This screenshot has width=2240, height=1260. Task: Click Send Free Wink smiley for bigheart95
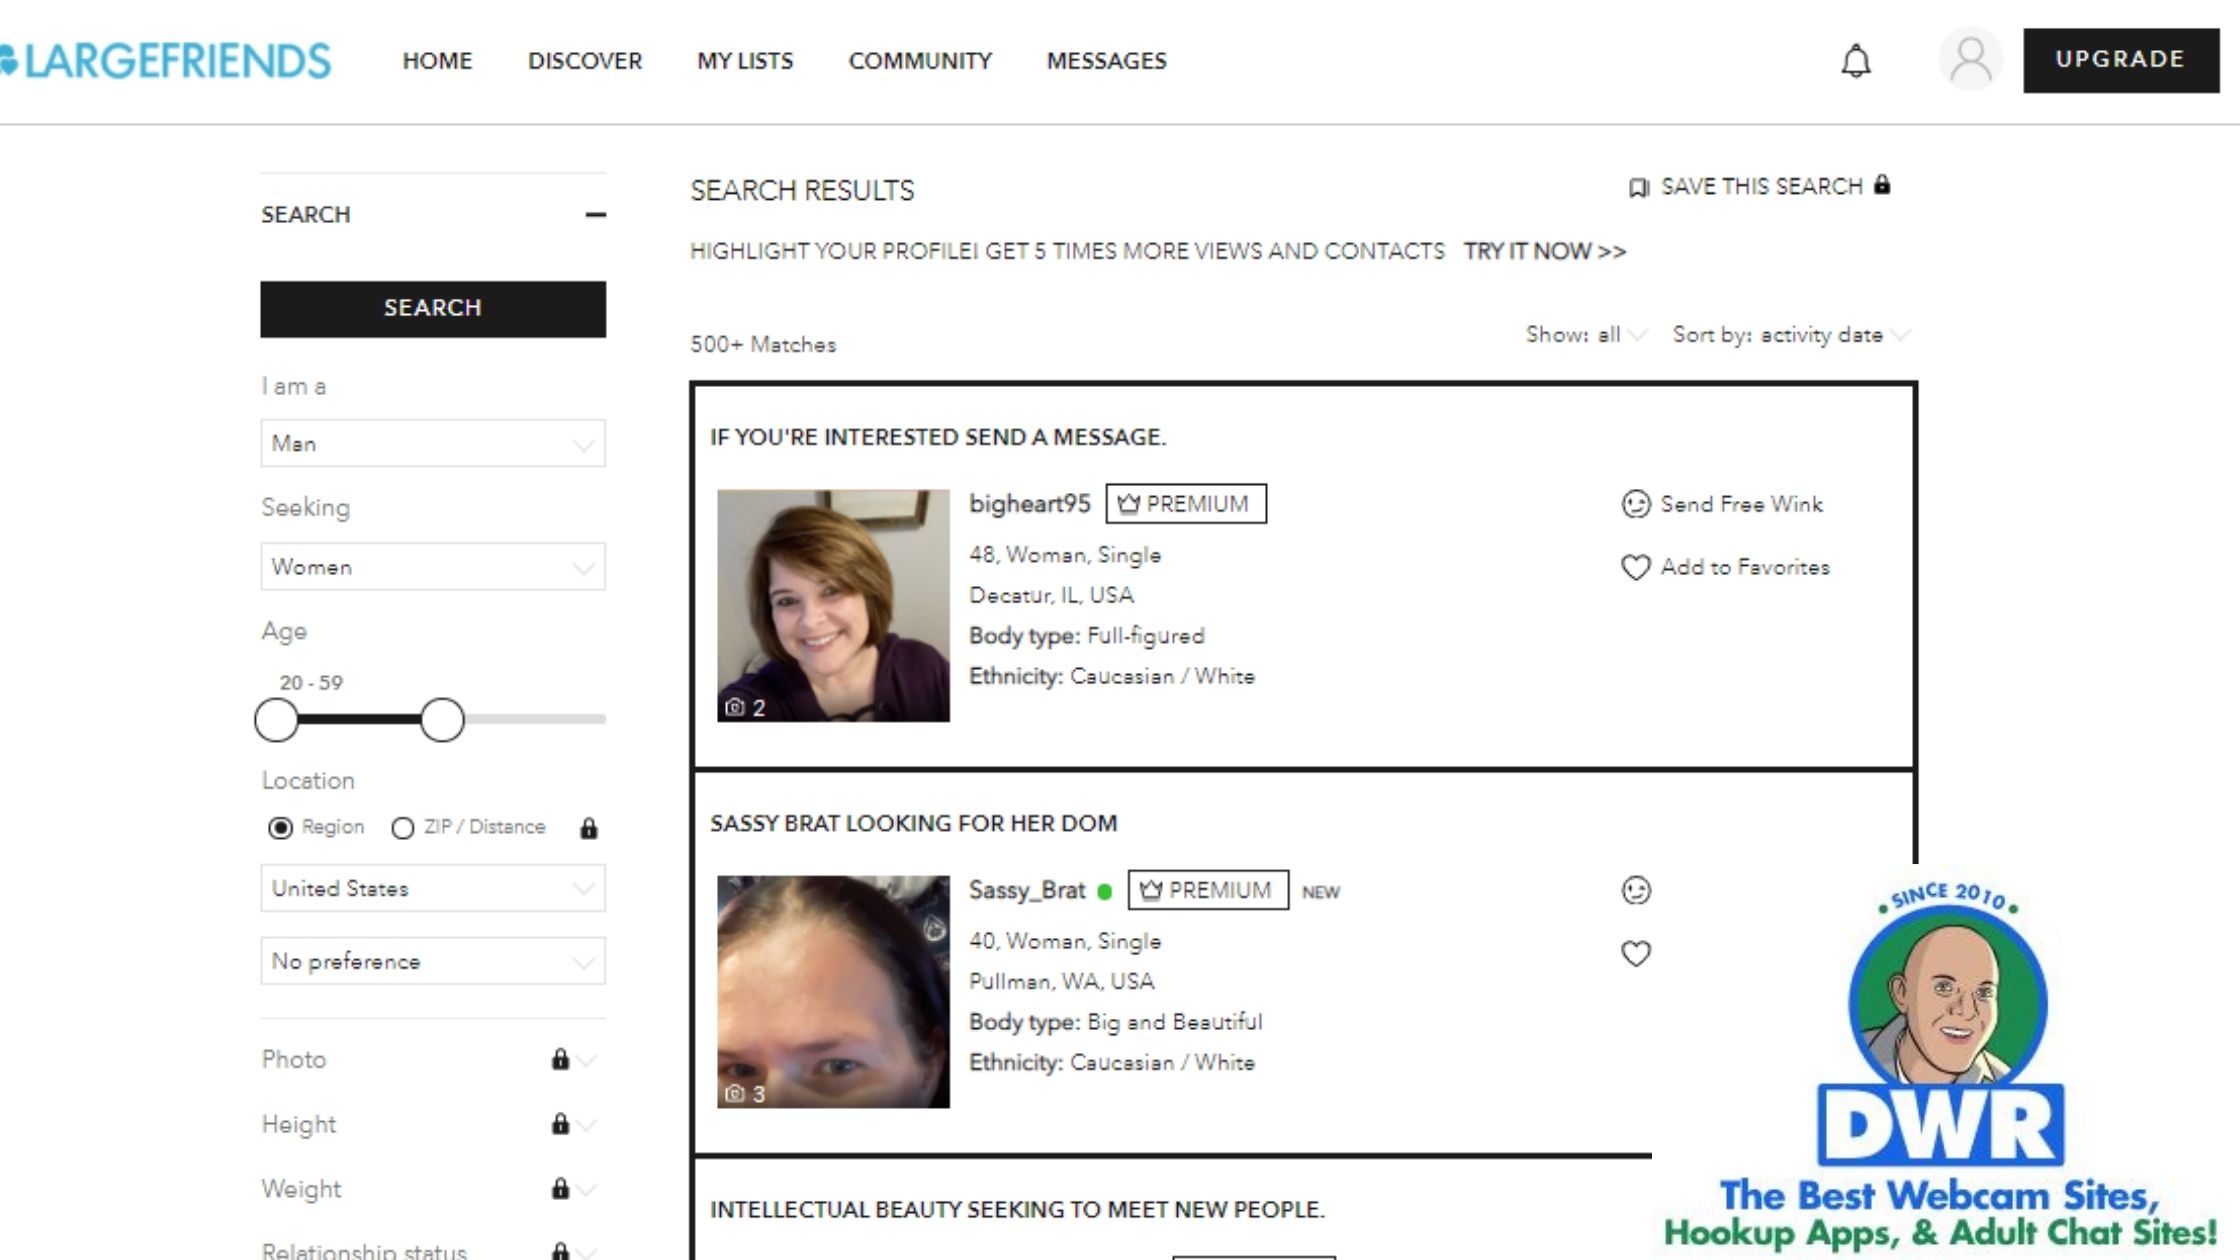click(1636, 504)
